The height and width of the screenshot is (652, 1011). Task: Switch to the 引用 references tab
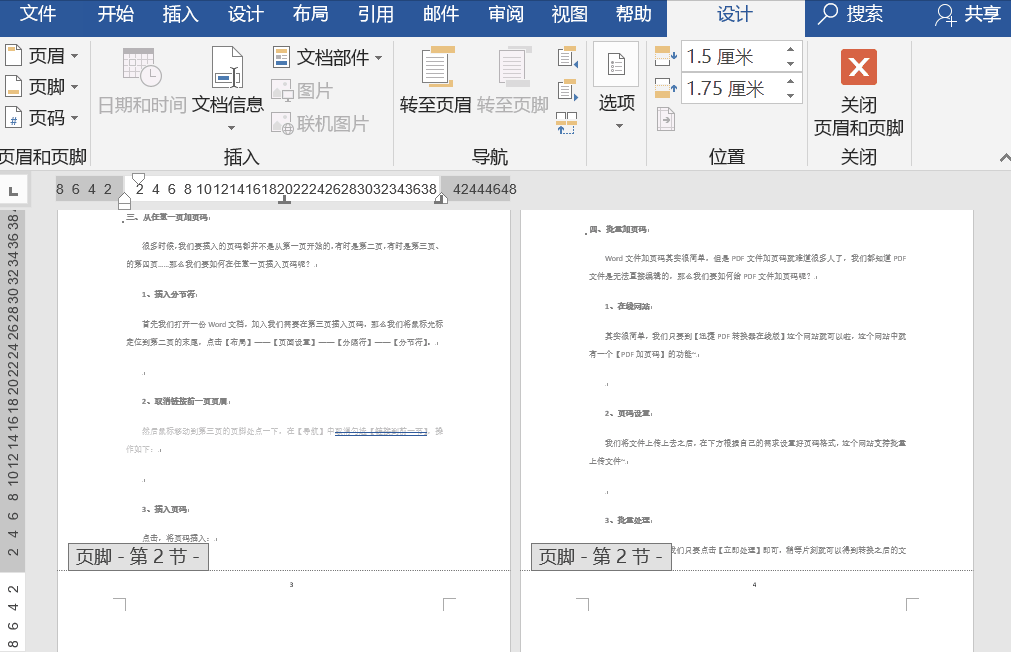coord(376,14)
